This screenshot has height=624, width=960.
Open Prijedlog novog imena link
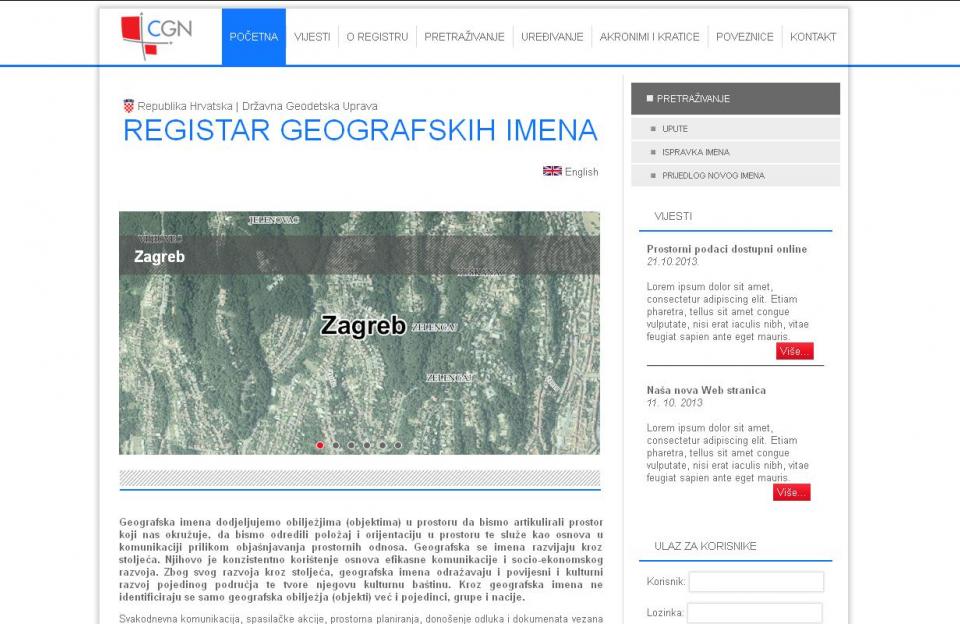(712, 175)
